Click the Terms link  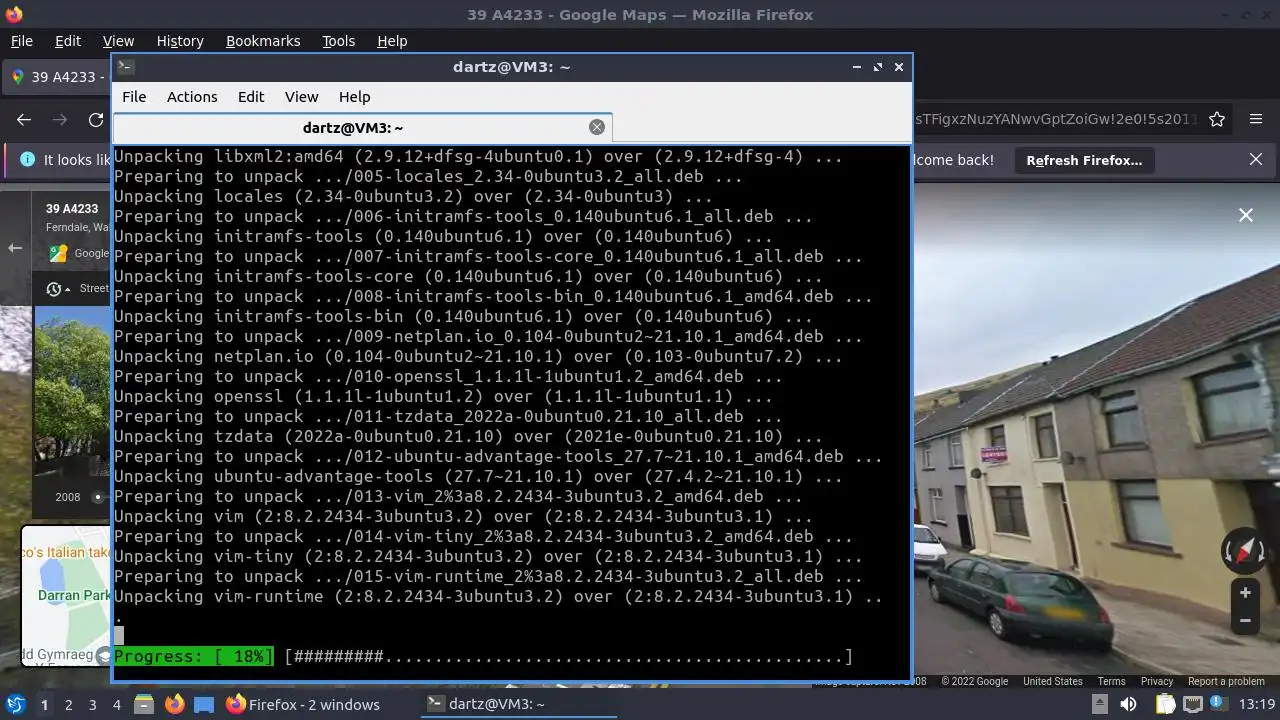(1112, 681)
